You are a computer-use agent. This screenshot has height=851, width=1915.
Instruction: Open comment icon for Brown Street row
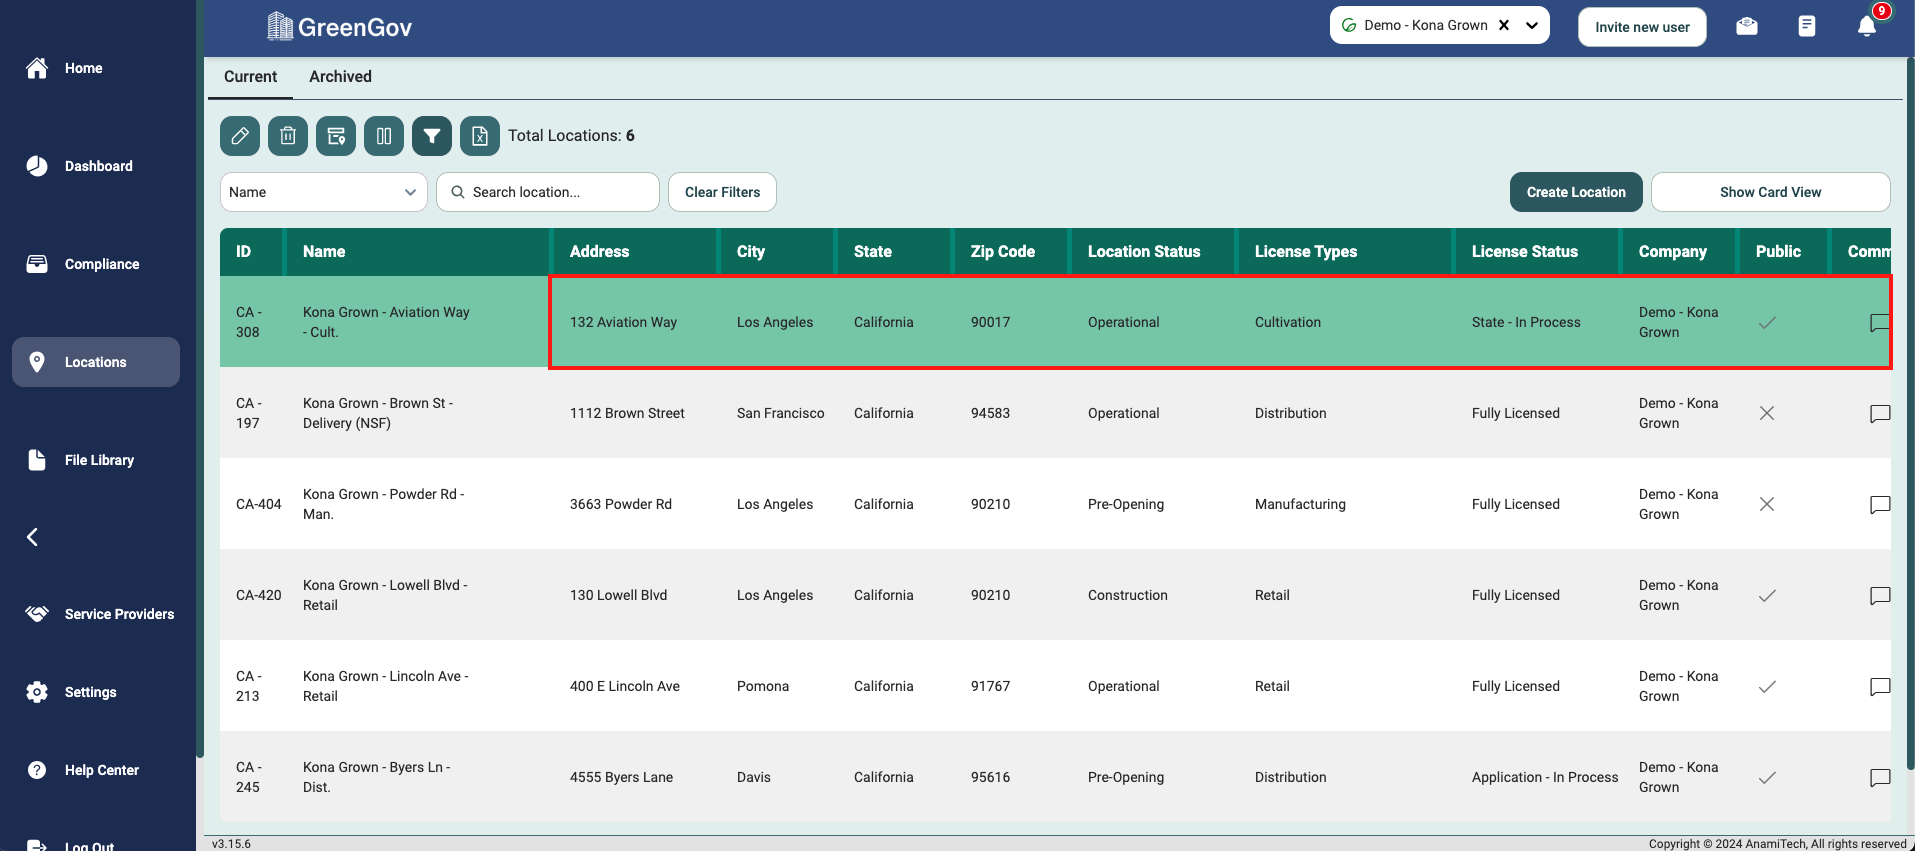click(1879, 414)
